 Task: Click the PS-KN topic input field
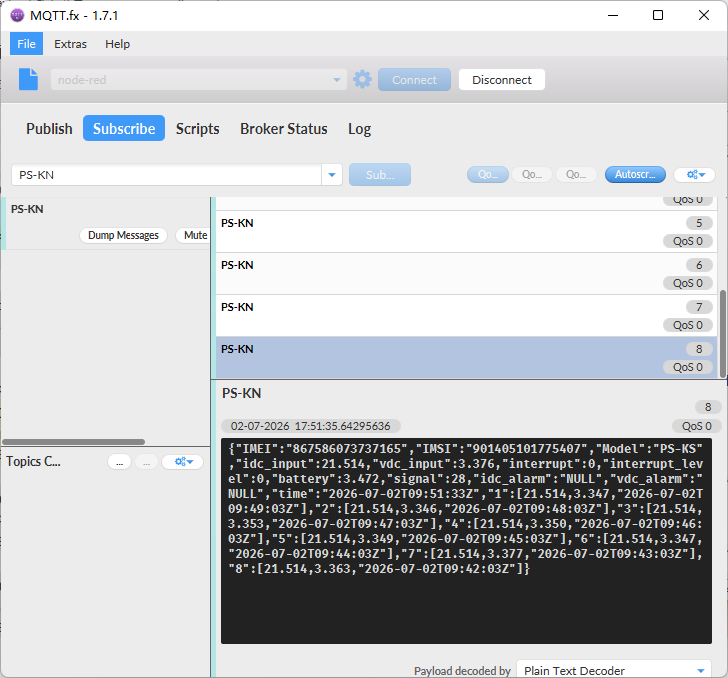click(x=167, y=175)
